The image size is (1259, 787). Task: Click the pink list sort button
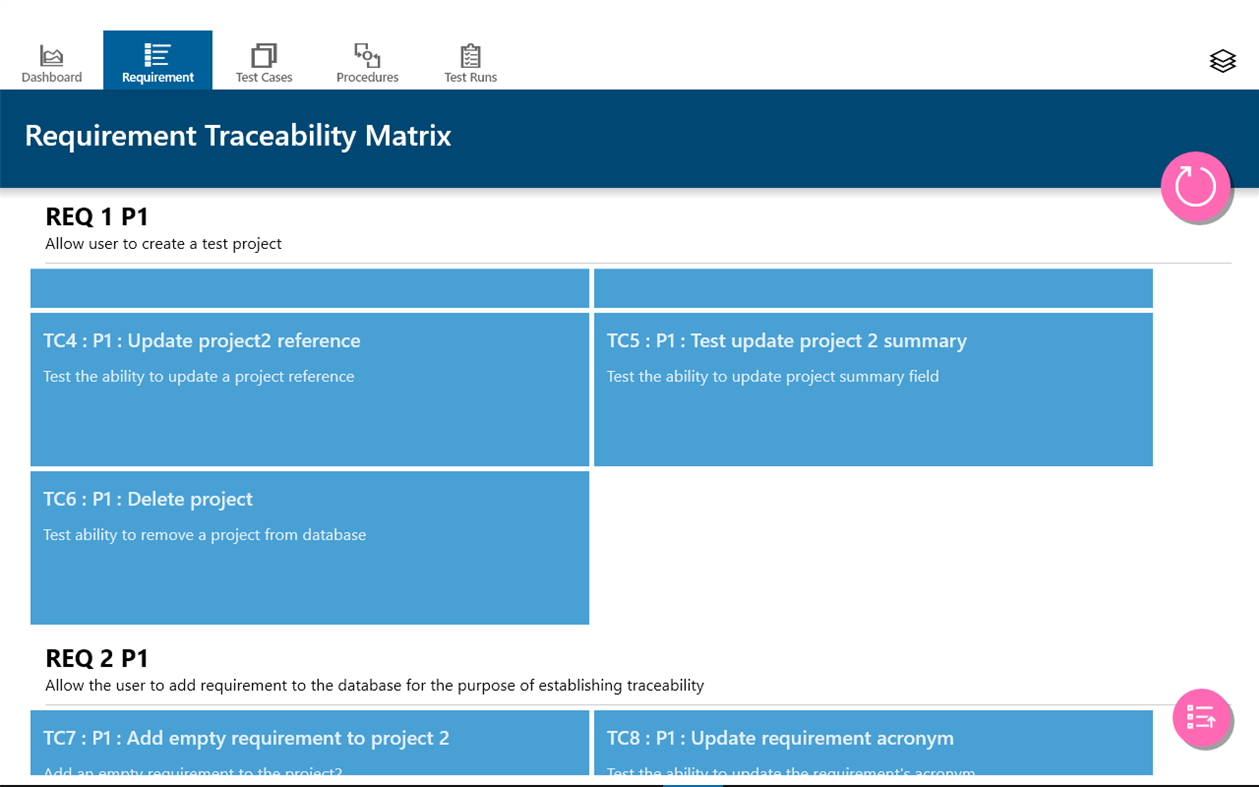(1200, 717)
